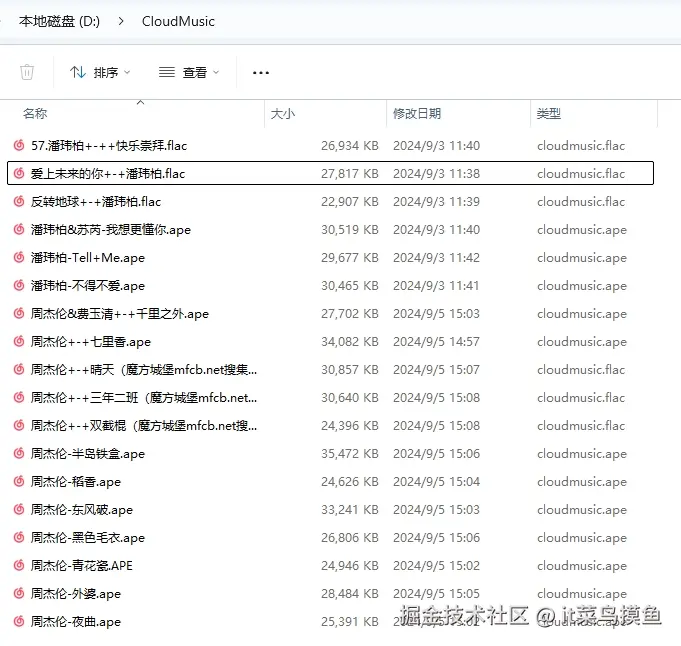Select file name 周杰伦+-+七里香.ape

[x=91, y=342]
